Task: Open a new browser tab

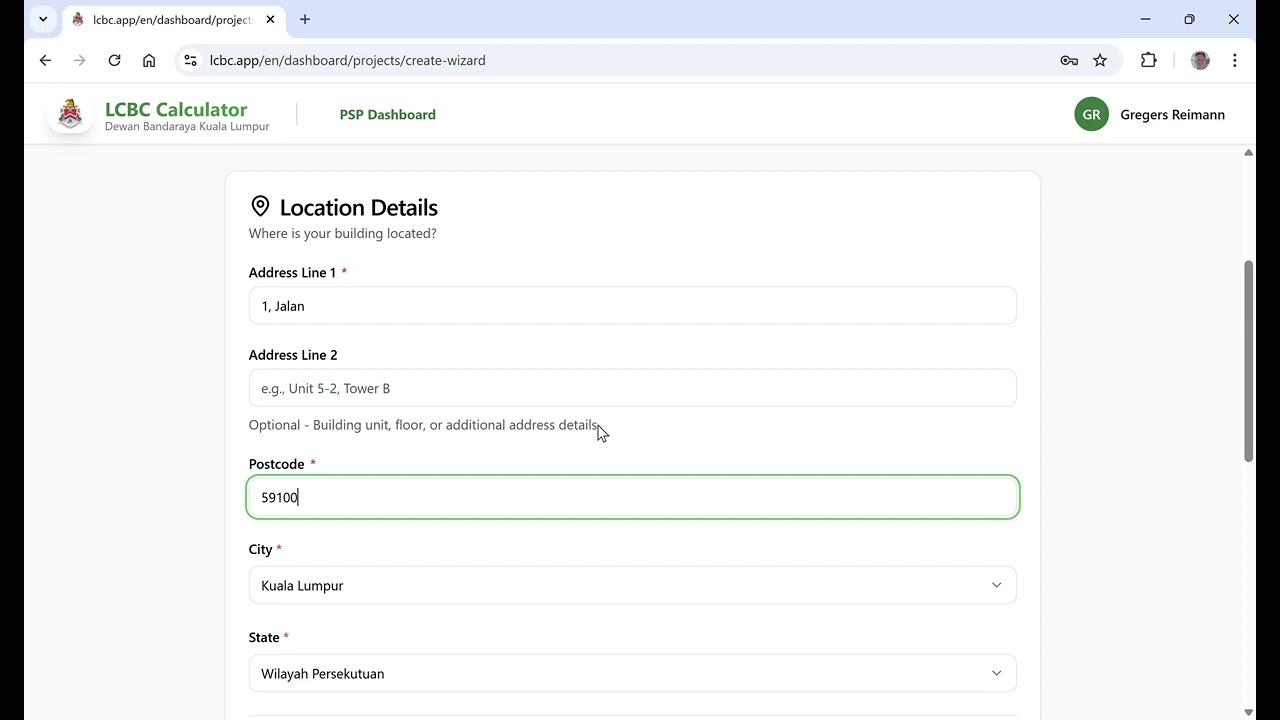Action: click(305, 19)
